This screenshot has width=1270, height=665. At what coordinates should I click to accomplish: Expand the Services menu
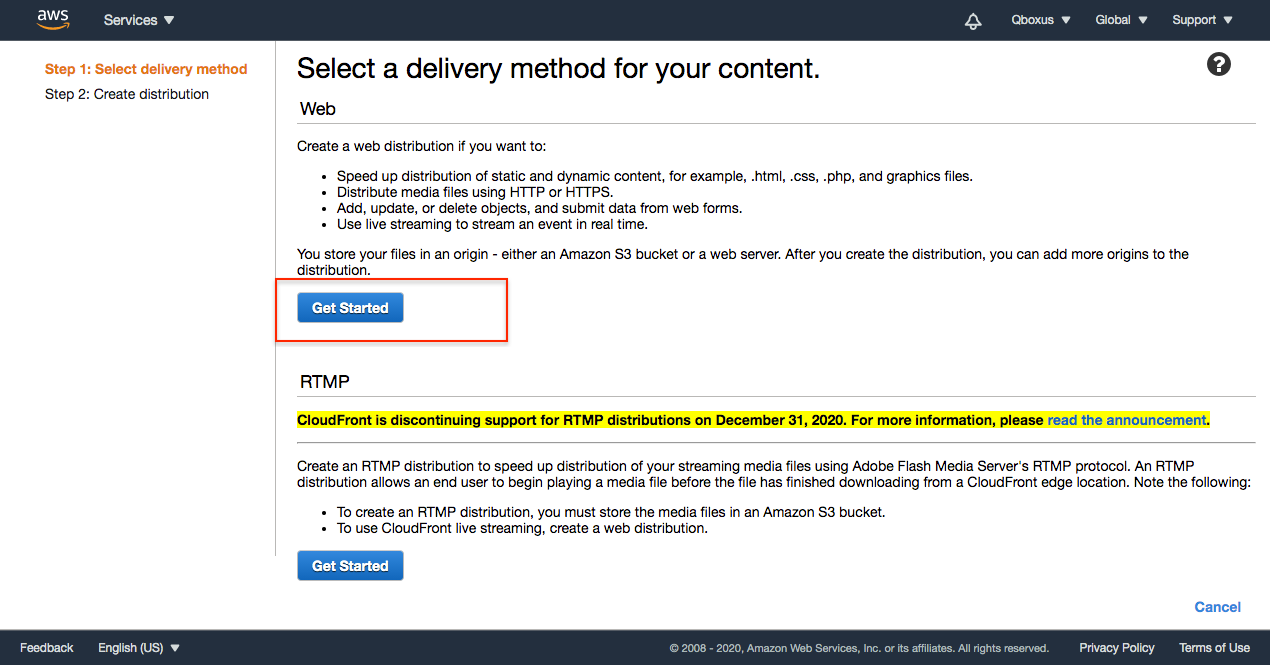coord(139,20)
